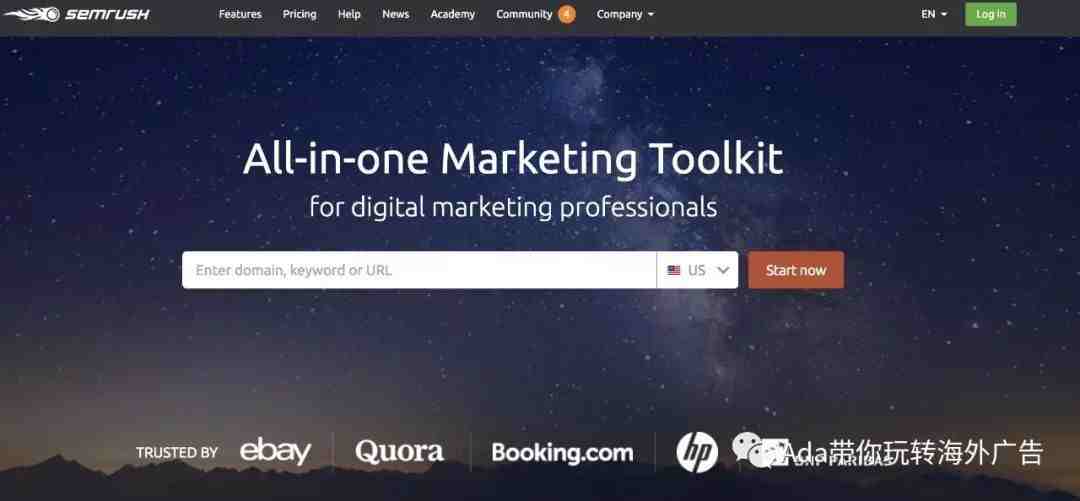Focus the domain, keyword or URL field
1080x501 pixels.
[419, 270]
